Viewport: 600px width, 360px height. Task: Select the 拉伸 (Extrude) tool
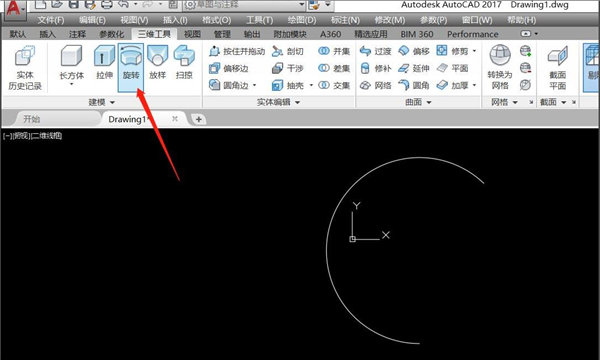click(x=104, y=63)
